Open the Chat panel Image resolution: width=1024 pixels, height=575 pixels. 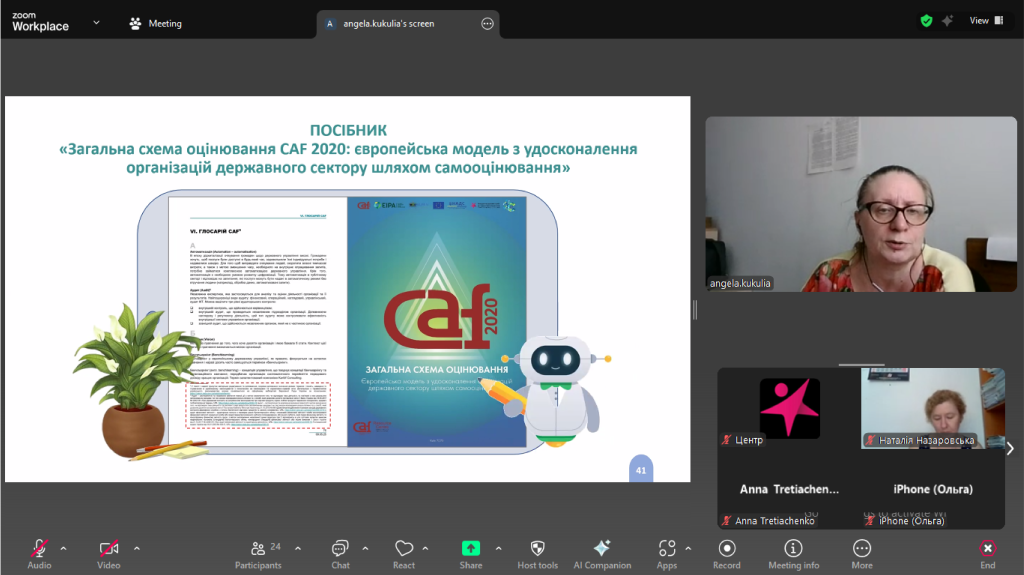[x=340, y=549]
